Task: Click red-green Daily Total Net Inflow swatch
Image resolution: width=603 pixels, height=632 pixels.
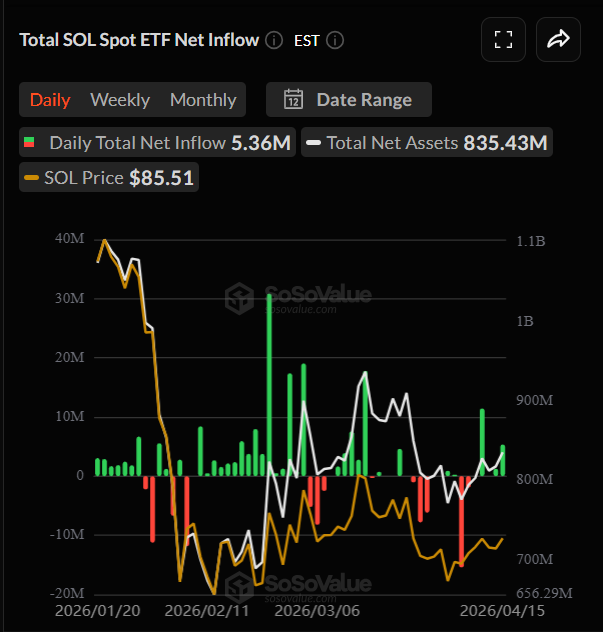Action: [32, 143]
